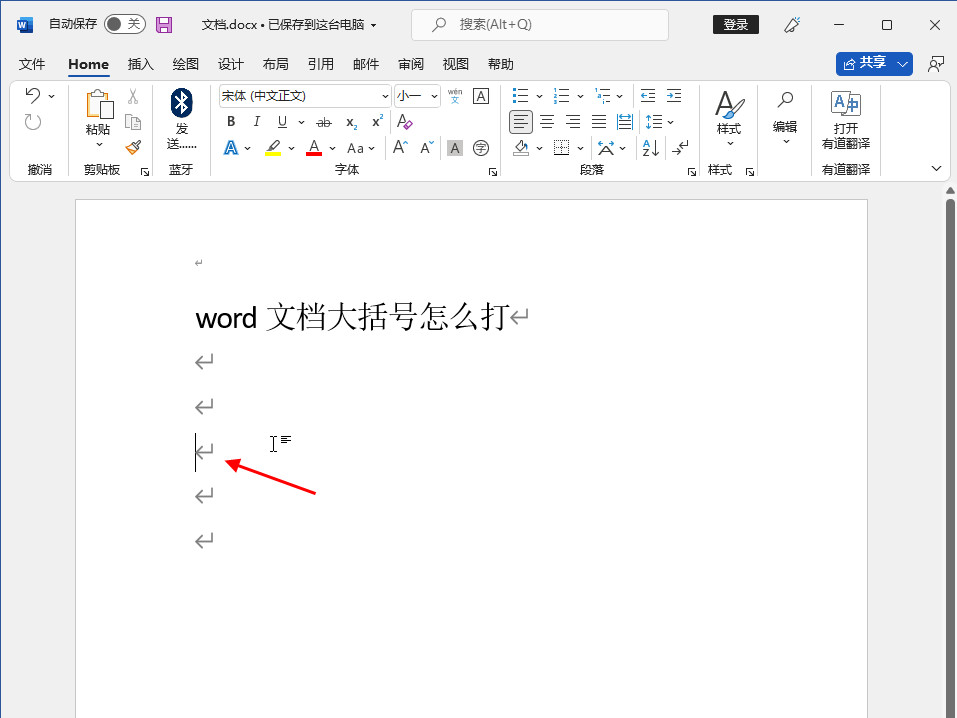957x718 pixels.
Task: Switch to the 布局 tab
Action: tap(275, 64)
